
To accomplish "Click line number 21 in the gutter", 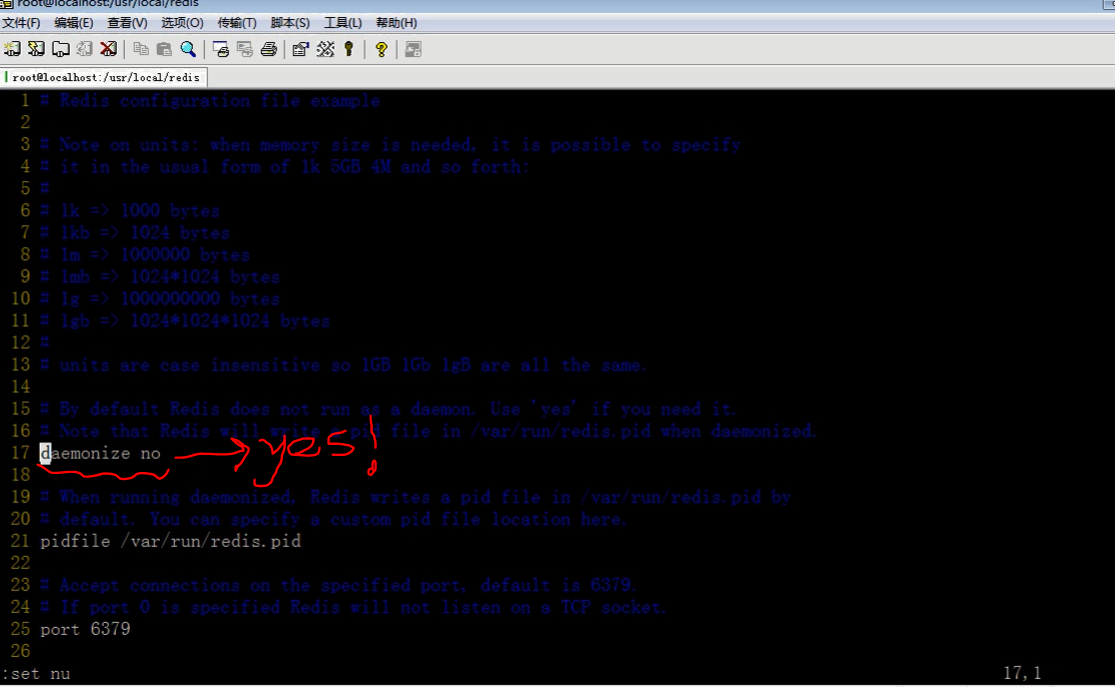I will point(21,541).
